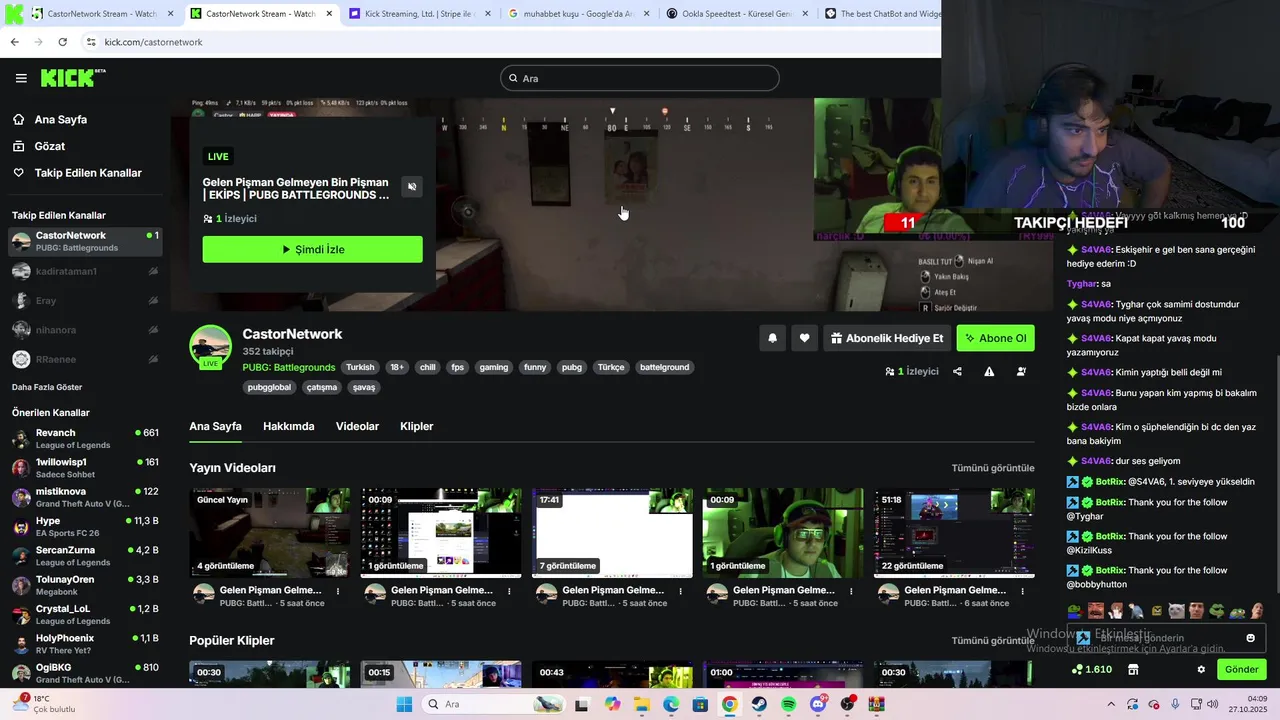Expand Daha Fazla Göster in sidebar
Screen dimensions: 1280x720
click(47, 387)
